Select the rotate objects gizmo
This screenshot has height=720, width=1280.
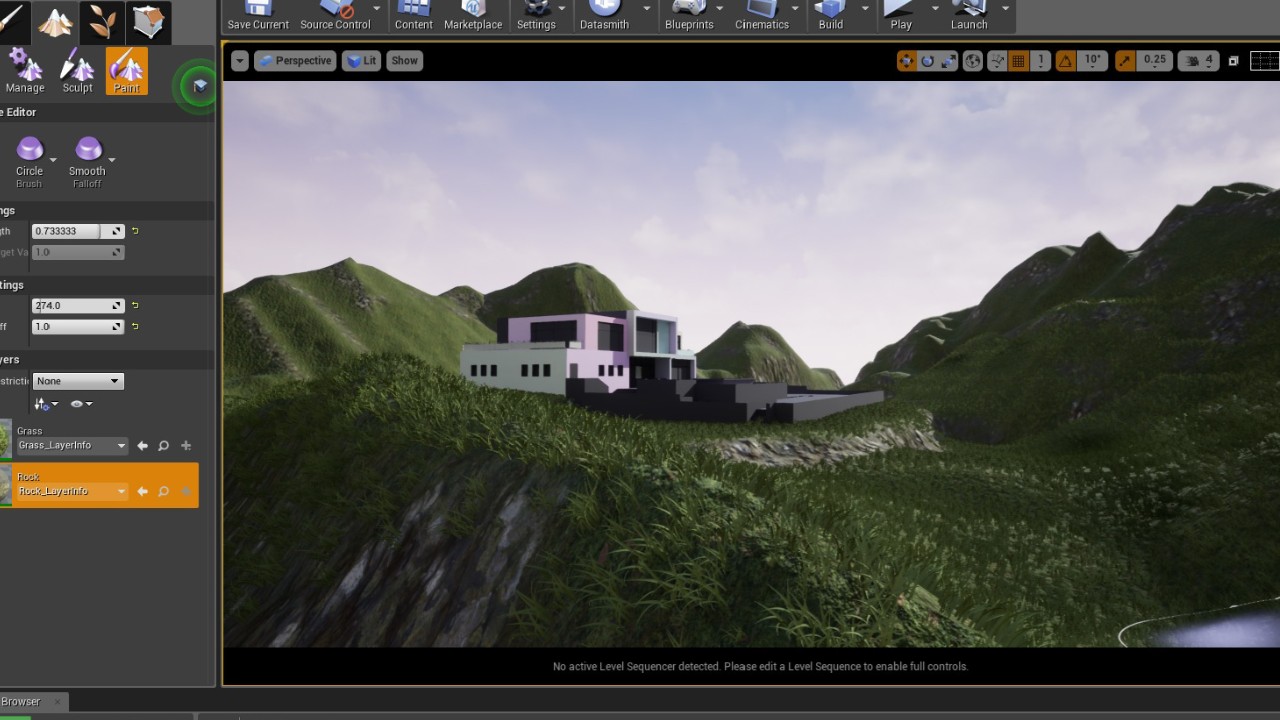coord(927,61)
